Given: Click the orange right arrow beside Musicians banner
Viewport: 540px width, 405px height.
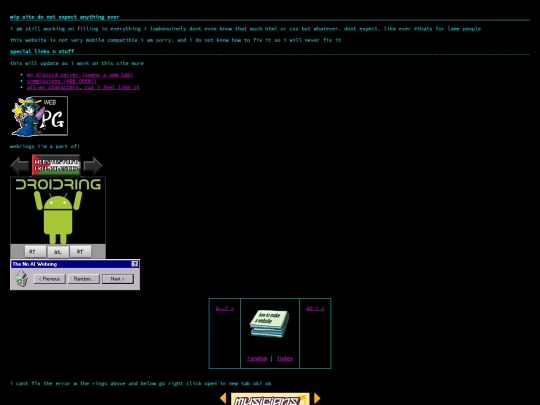Looking at the screenshot, I should 317,398.
